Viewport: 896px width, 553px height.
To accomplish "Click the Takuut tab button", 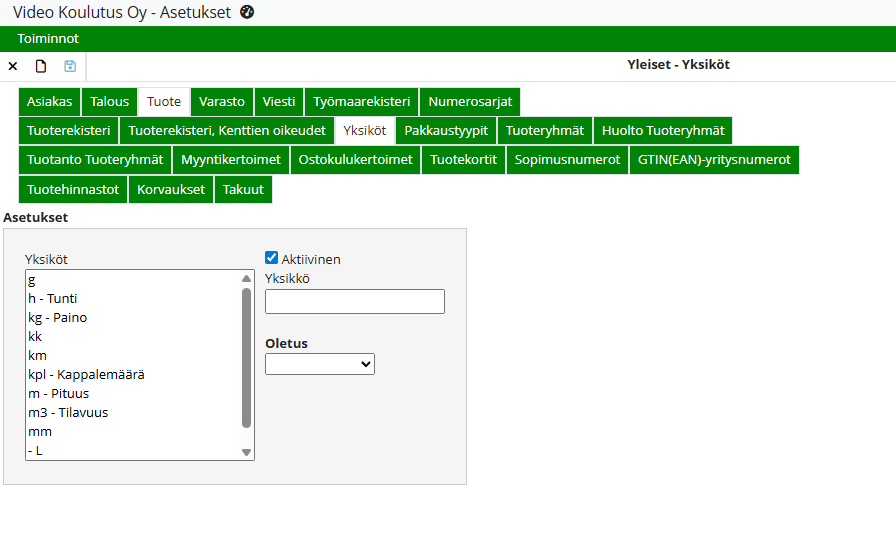I will 243,189.
